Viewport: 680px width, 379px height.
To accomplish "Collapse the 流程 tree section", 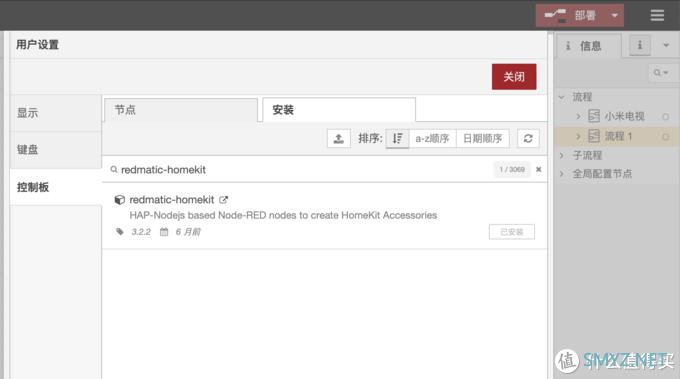I will (x=562, y=97).
